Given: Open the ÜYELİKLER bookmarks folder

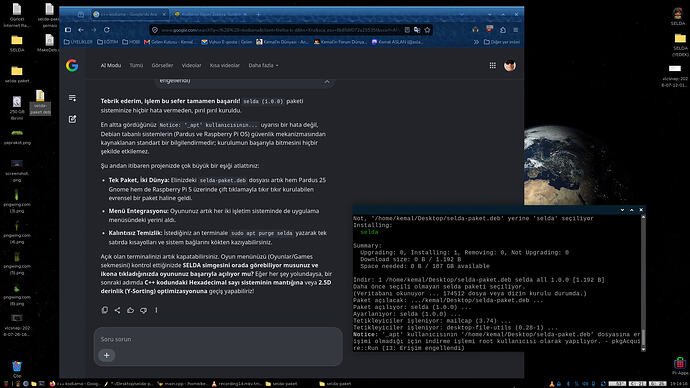Looking at the screenshot, I should 78,42.
